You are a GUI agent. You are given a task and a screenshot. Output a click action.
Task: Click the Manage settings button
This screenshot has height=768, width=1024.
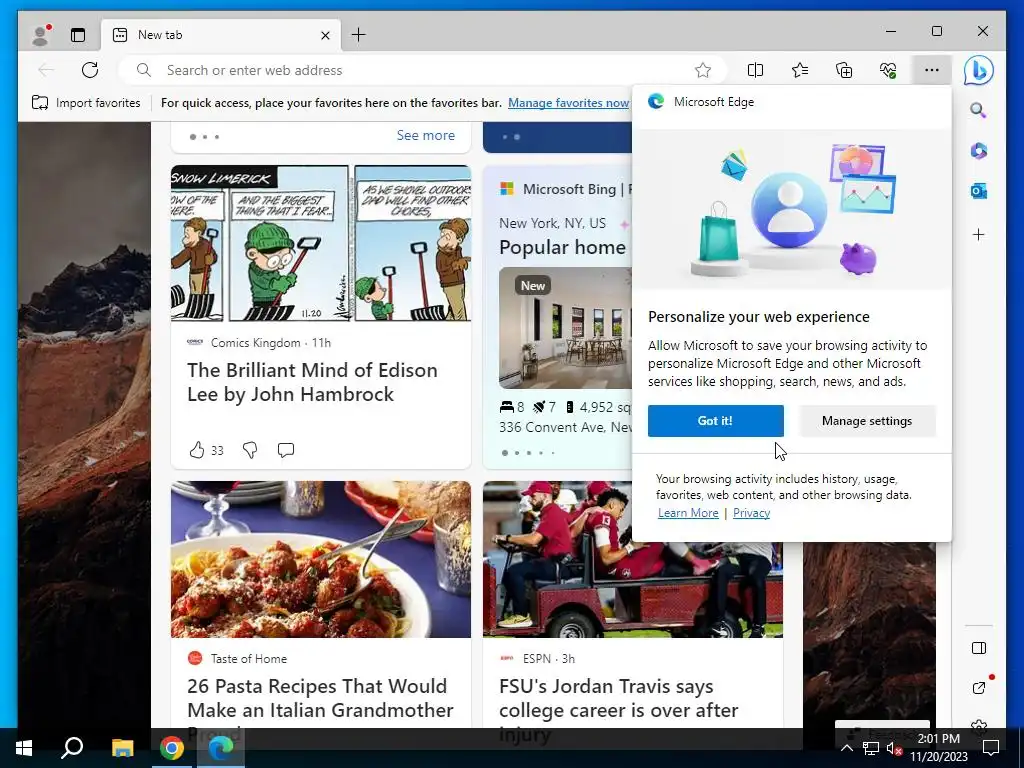coord(867,421)
